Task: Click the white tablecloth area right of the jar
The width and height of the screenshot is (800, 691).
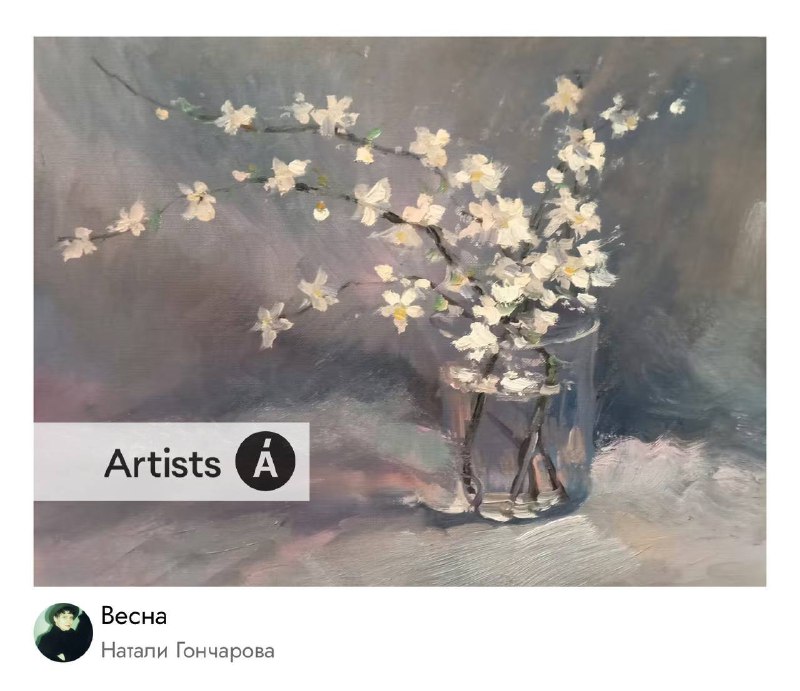Action: [679, 490]
